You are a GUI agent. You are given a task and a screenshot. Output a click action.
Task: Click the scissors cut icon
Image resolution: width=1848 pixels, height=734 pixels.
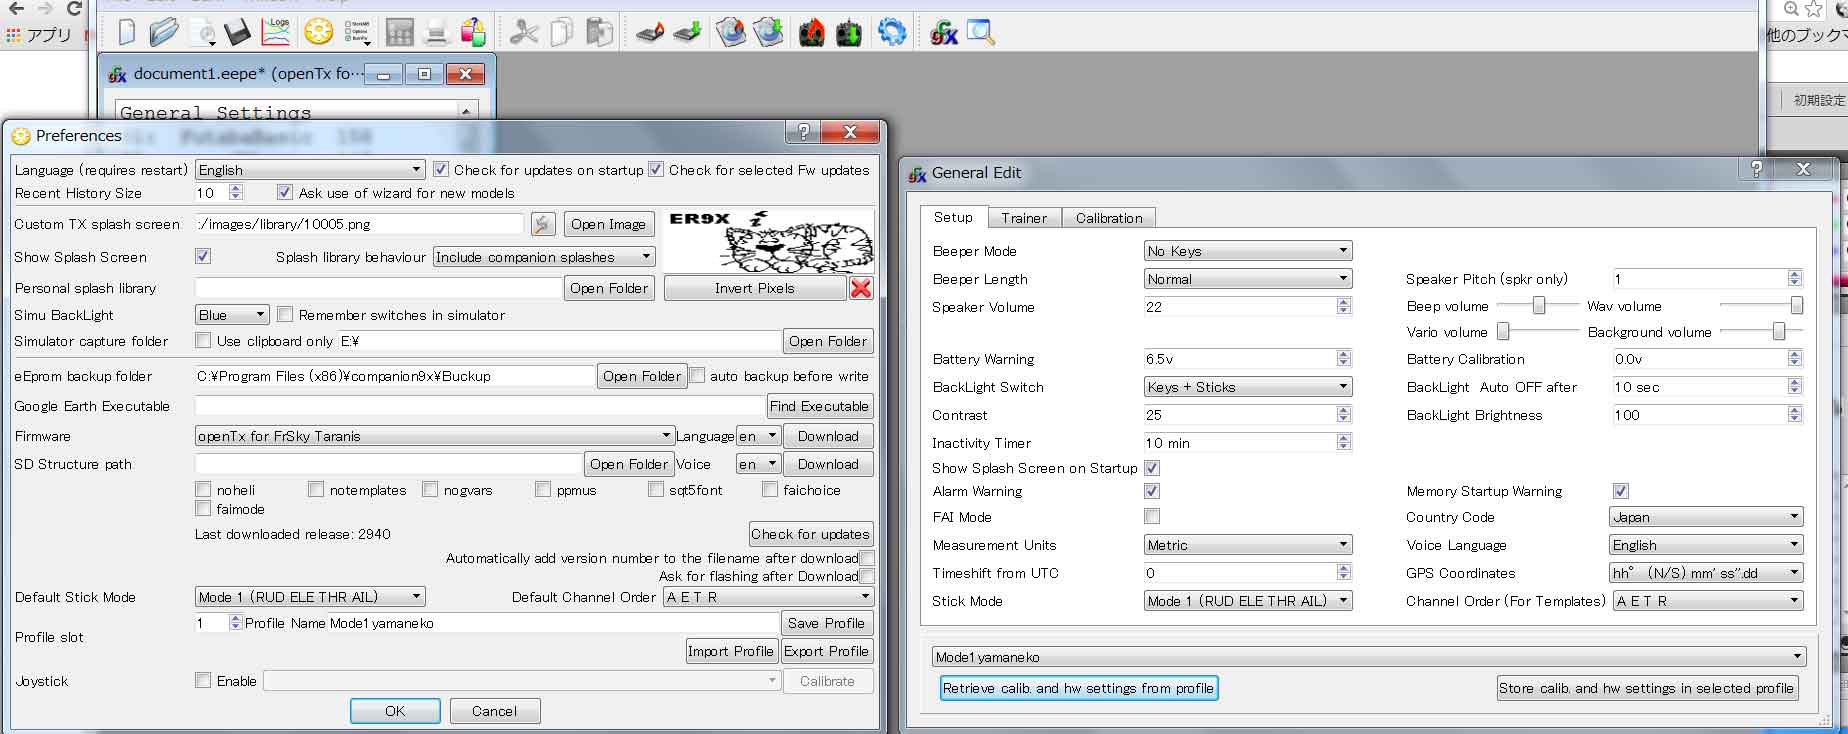click(523, 33)
